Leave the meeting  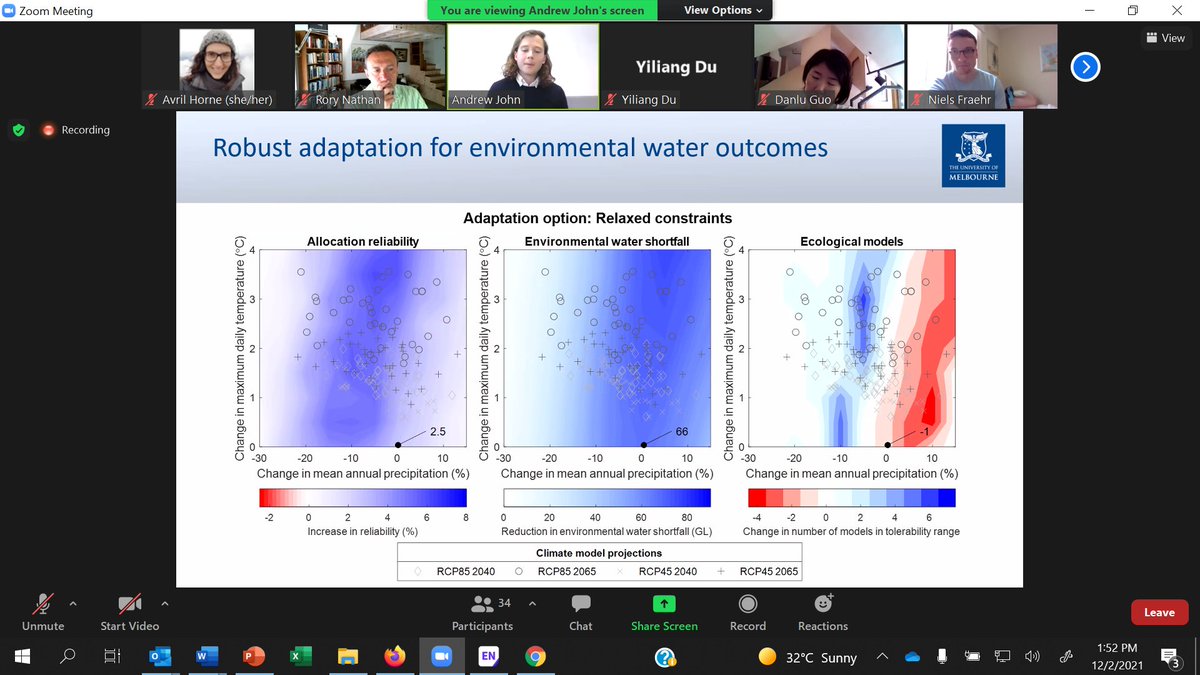[1159, 612]
